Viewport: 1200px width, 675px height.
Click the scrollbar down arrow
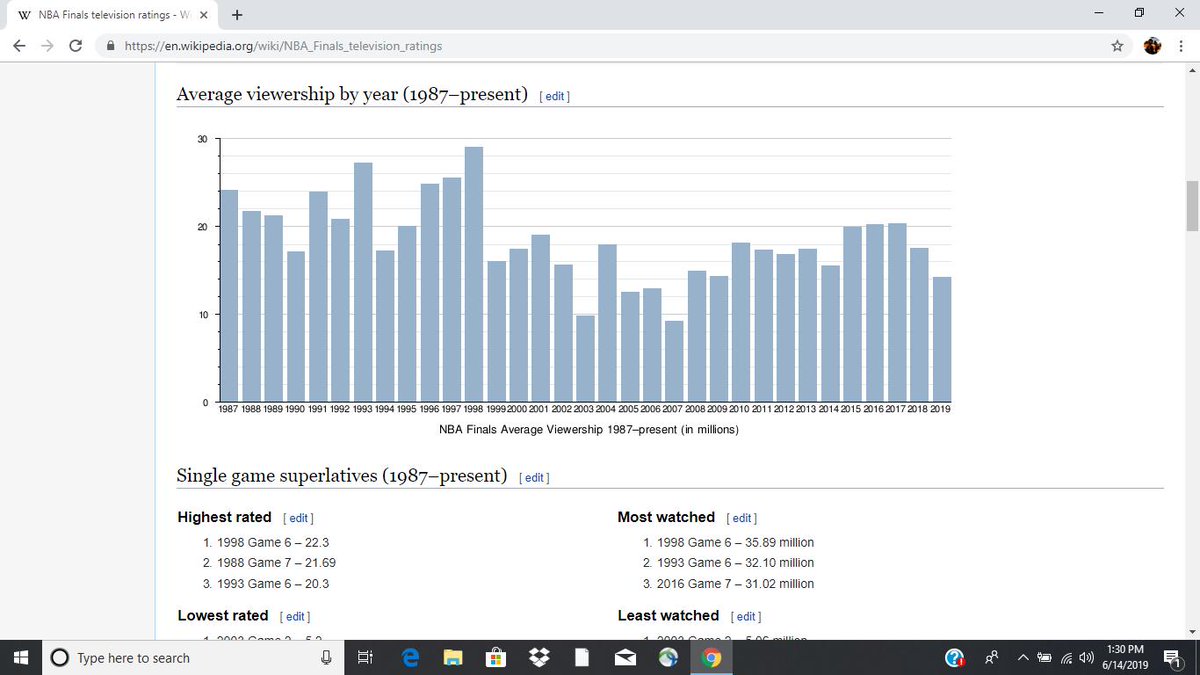coord(1191,632)
